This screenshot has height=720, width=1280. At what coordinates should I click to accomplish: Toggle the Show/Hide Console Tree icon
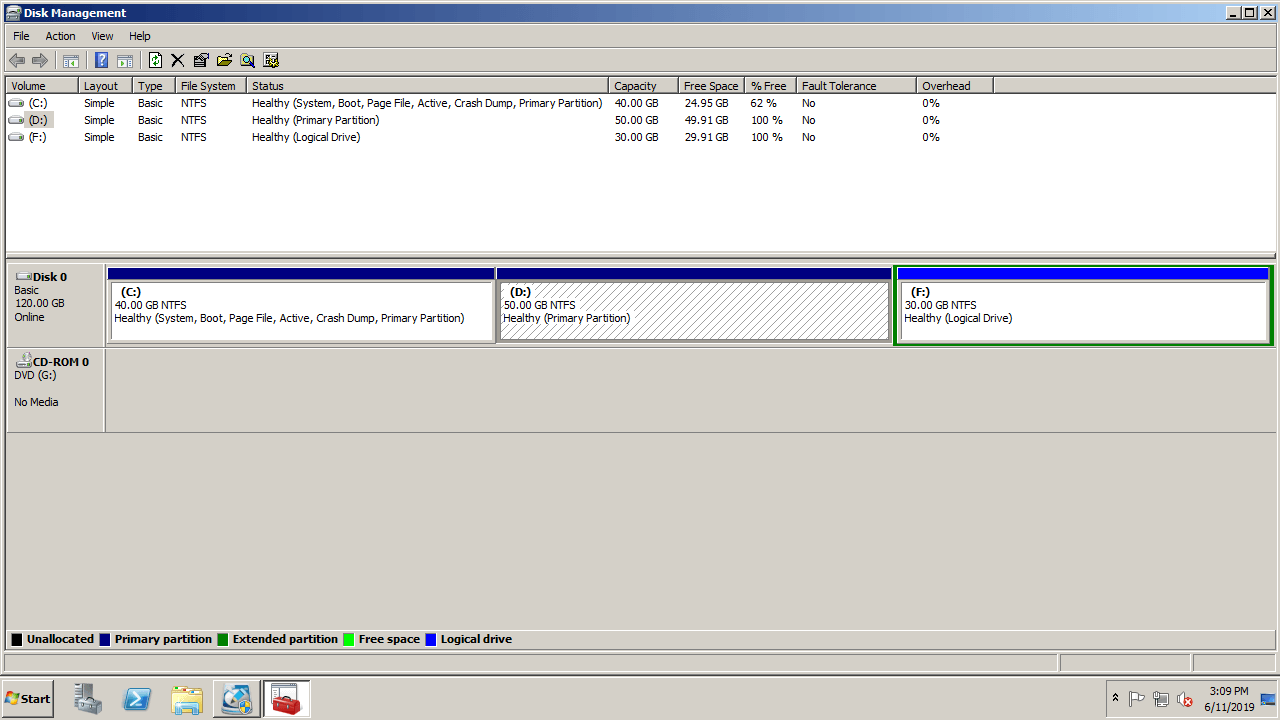71,61
